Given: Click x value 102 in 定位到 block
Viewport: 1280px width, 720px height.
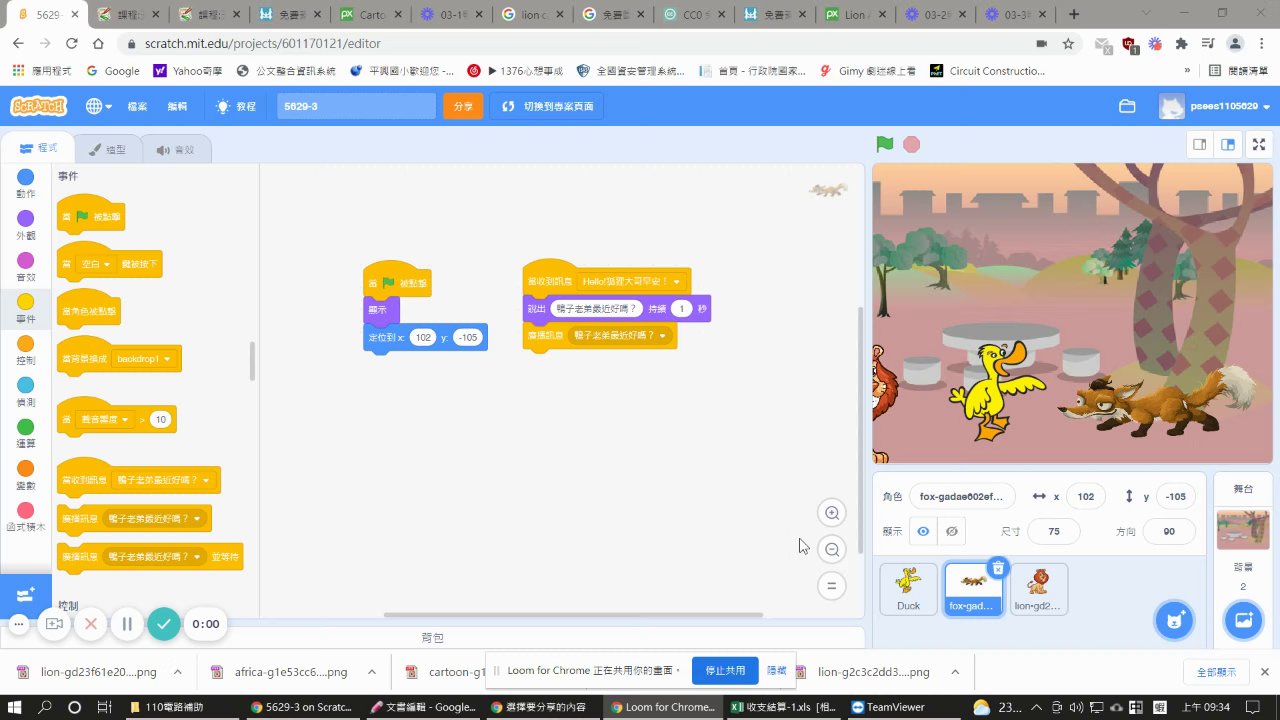Looking at the screenshot, I should (x=423, y=338).
